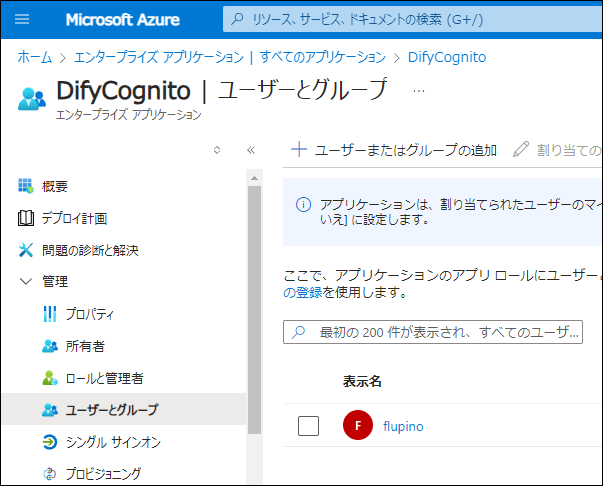The height and width of the screenshot is (486, 603).
Task: Click the 問題の診断と解決 wrench icon
Action: (x=26, y=250)
